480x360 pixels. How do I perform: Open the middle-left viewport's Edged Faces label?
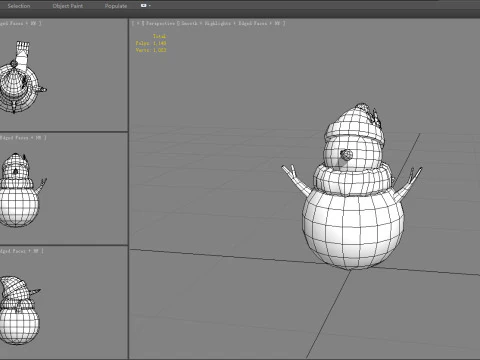(x=23, y=137)
